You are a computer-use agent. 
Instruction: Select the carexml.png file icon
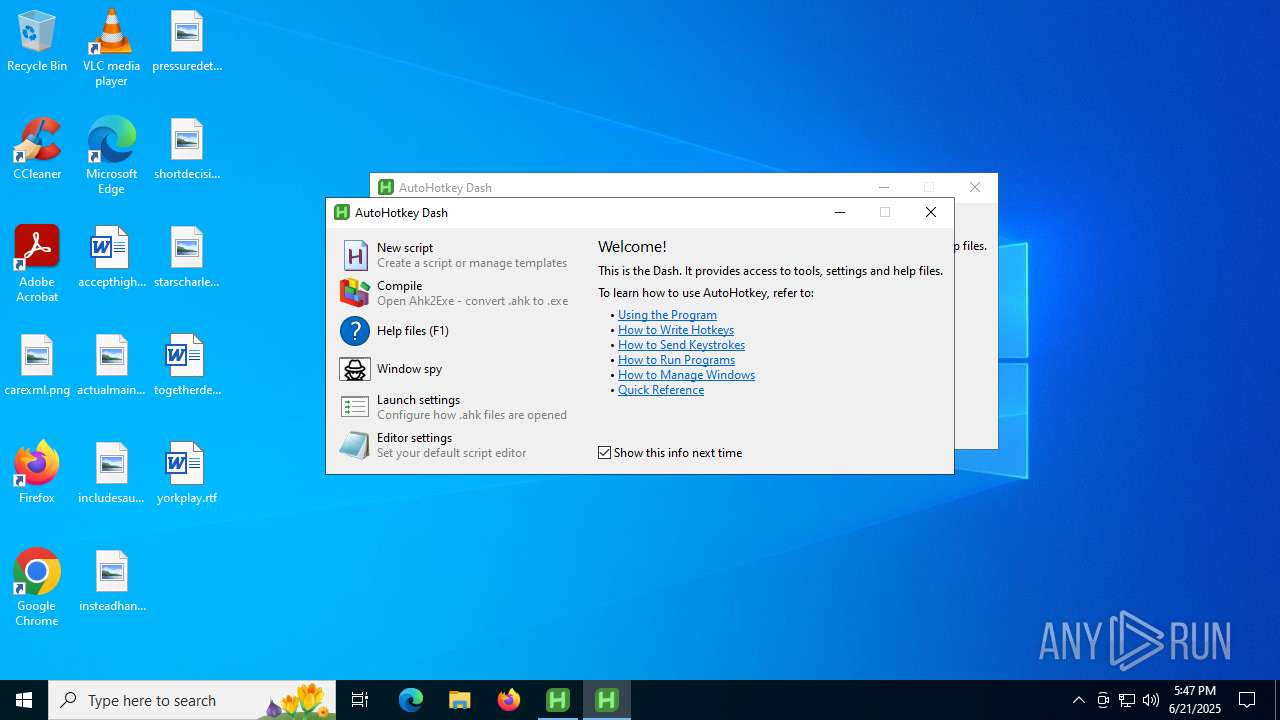pos(37,366)
